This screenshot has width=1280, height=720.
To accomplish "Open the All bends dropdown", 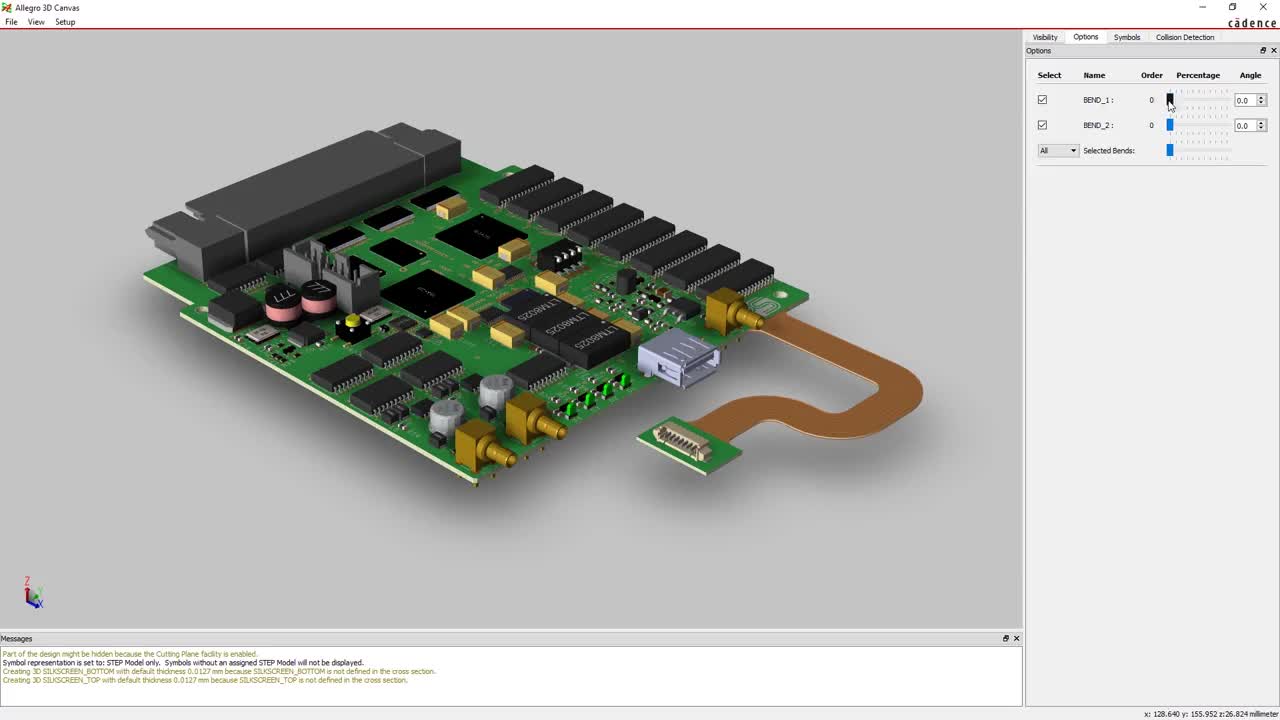I will point(1071,150).
